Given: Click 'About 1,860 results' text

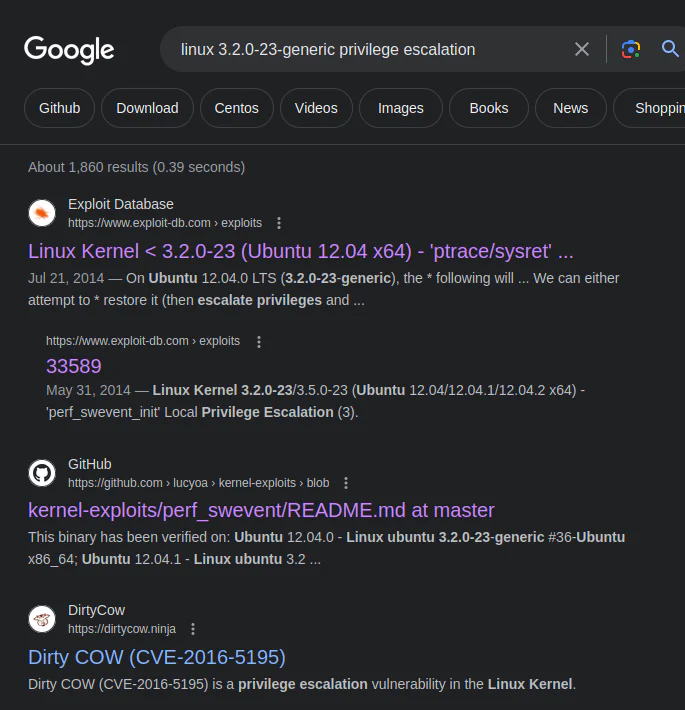Looking at the screenshot, I should pos(136,167).
